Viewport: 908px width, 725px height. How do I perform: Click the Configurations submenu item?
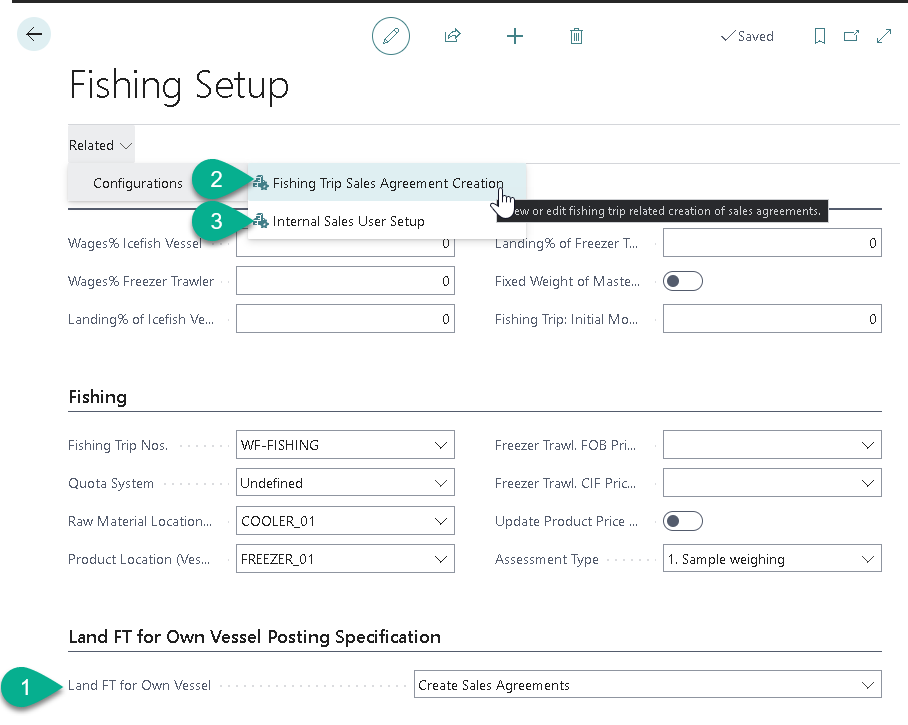[x=138, y=183]
